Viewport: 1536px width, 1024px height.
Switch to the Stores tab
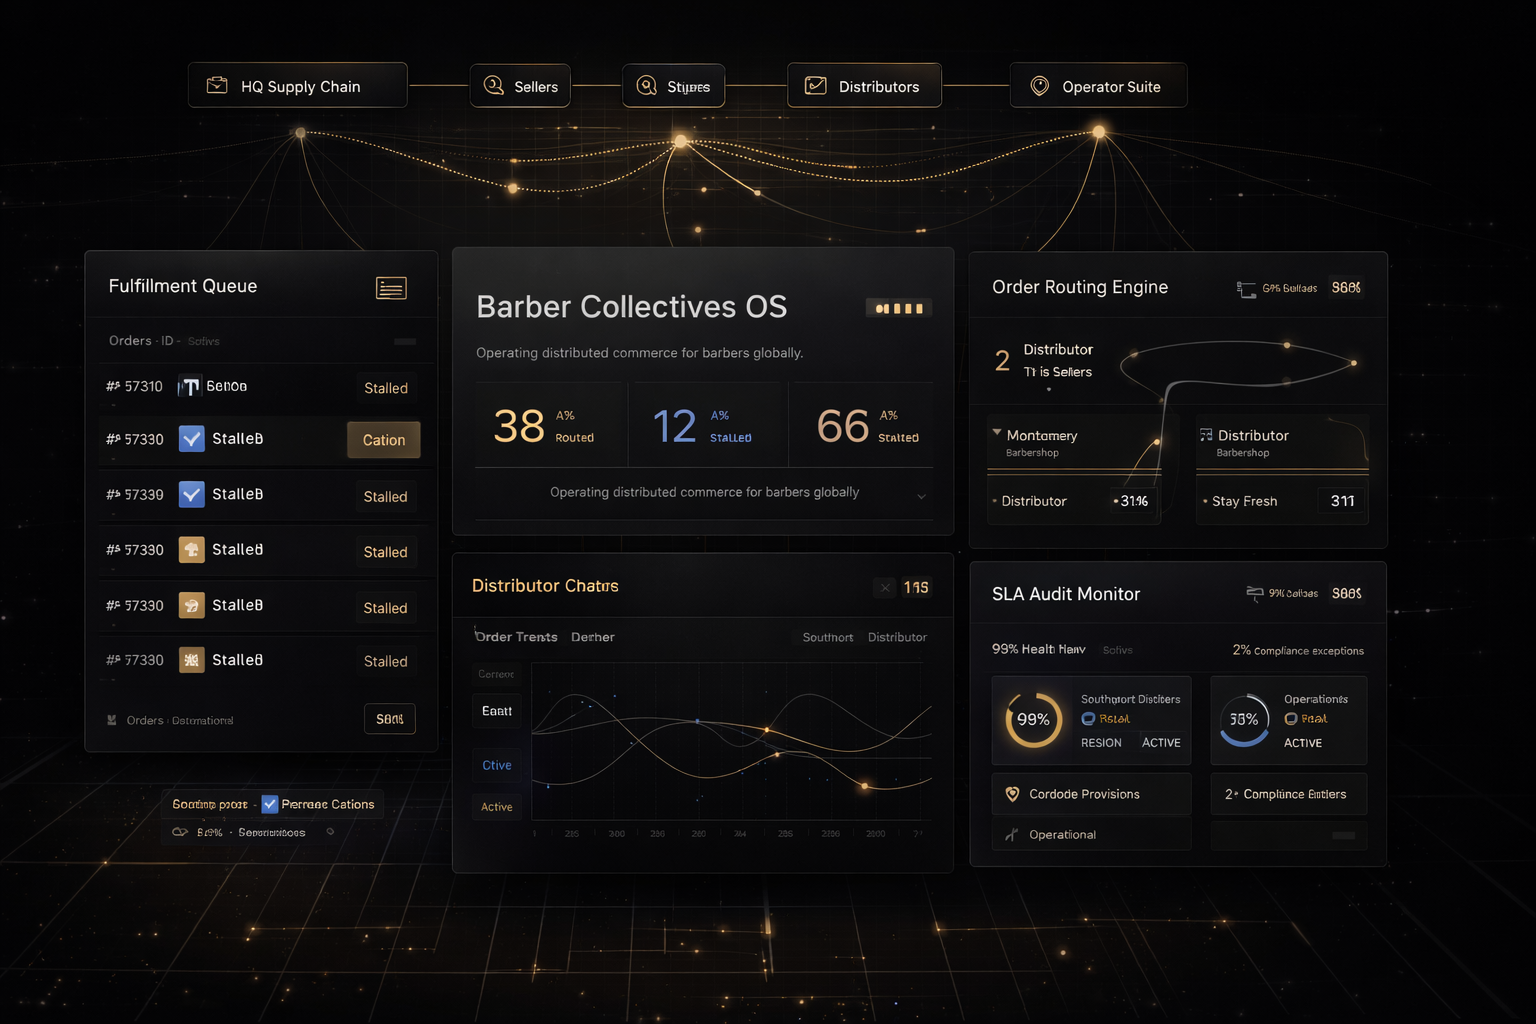pos(673,85)
